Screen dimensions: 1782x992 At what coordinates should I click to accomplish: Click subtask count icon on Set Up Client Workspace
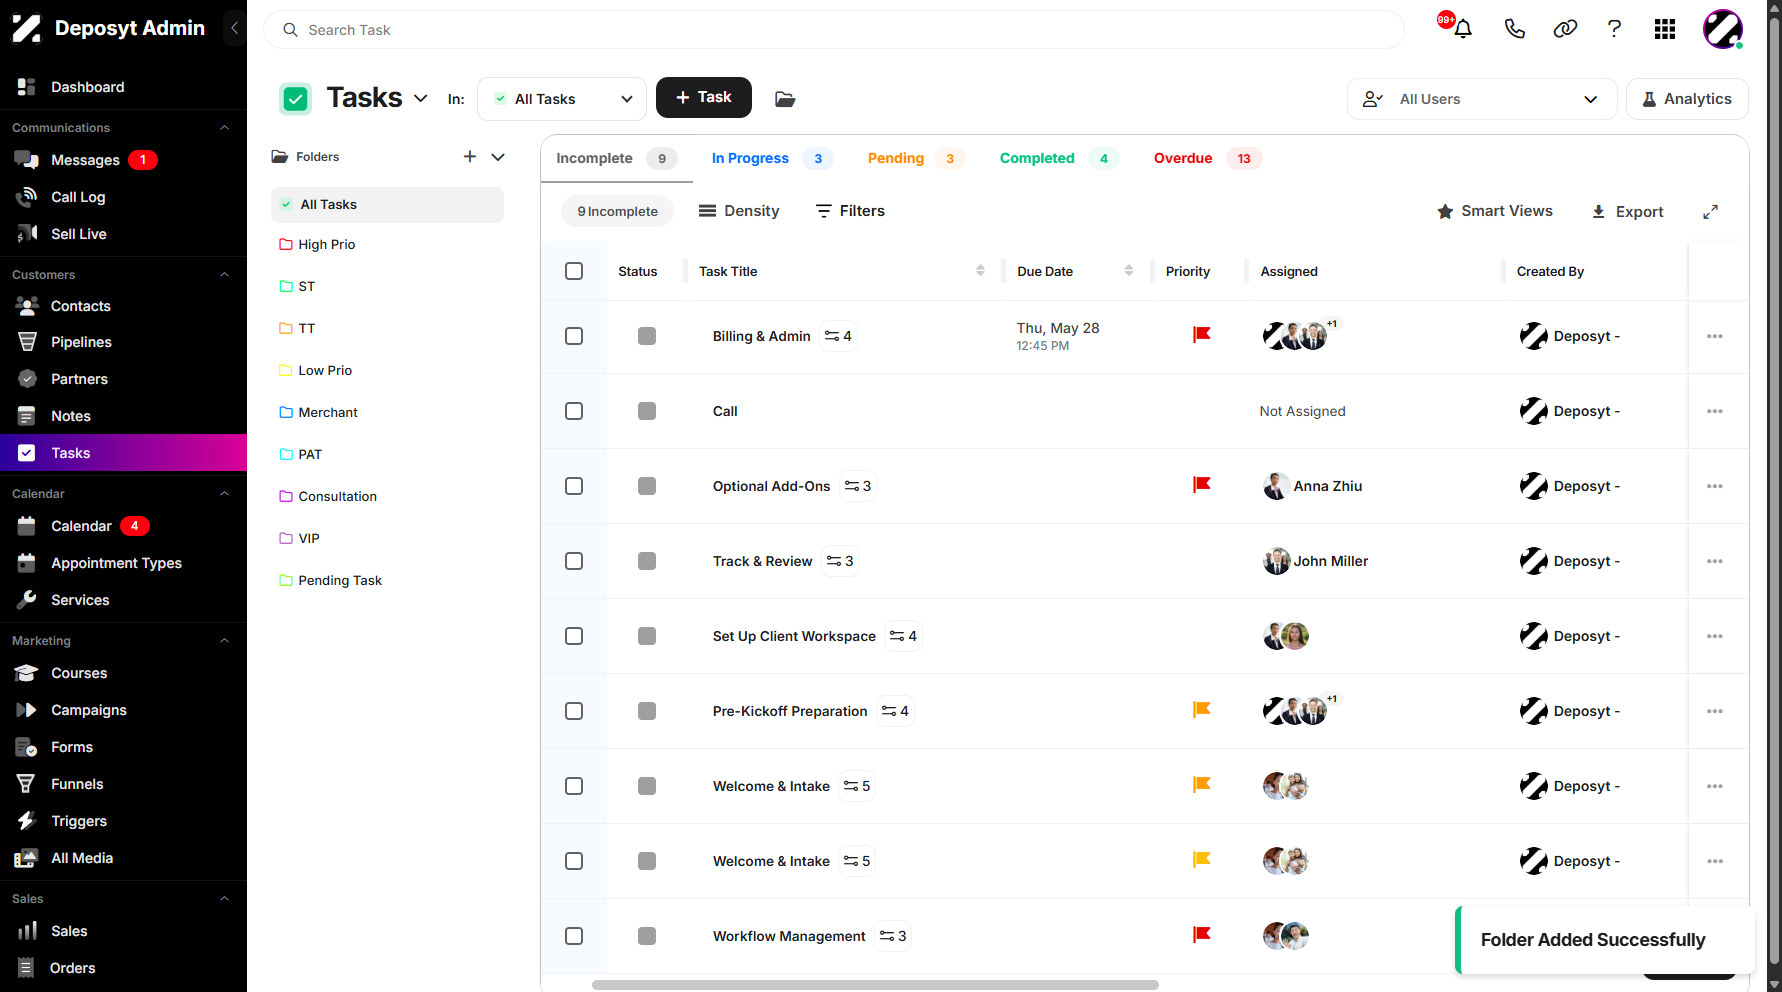click(903, 636)
